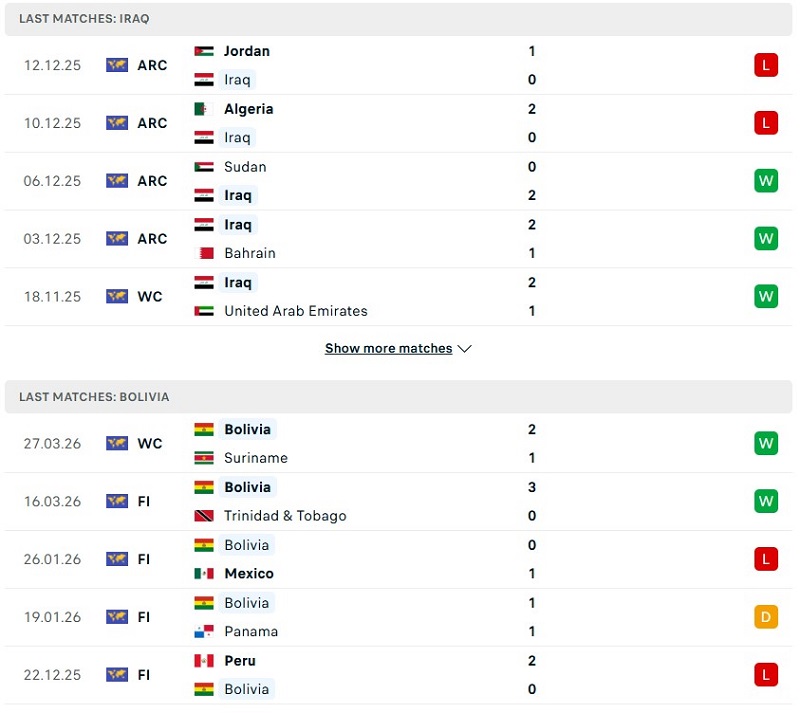Click the Jordan flag icon
Image resolution: width=800 pixels, height=713 pixels.
pos(204,51)
